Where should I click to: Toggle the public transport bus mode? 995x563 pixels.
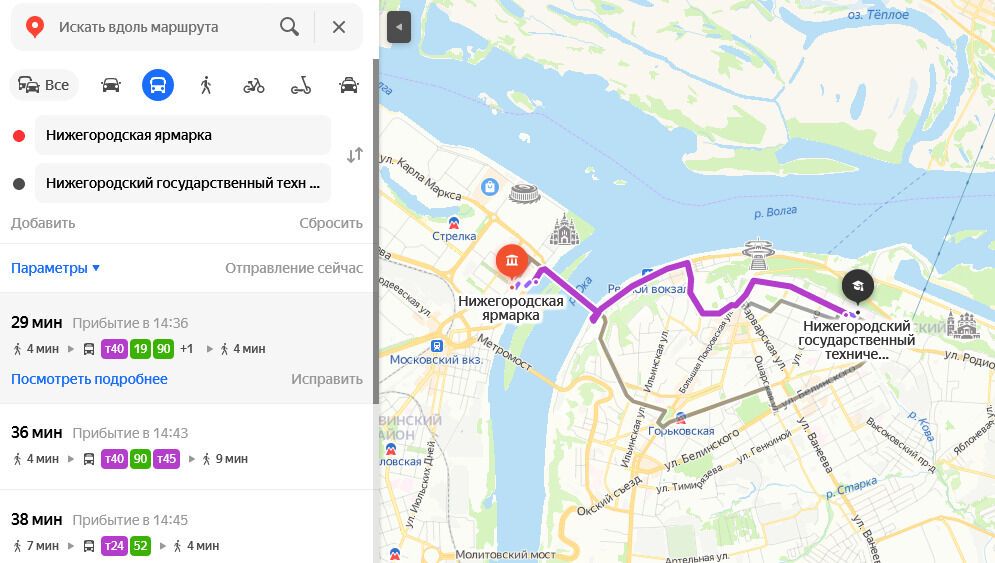pyautogui.click(x=158, y=85)
